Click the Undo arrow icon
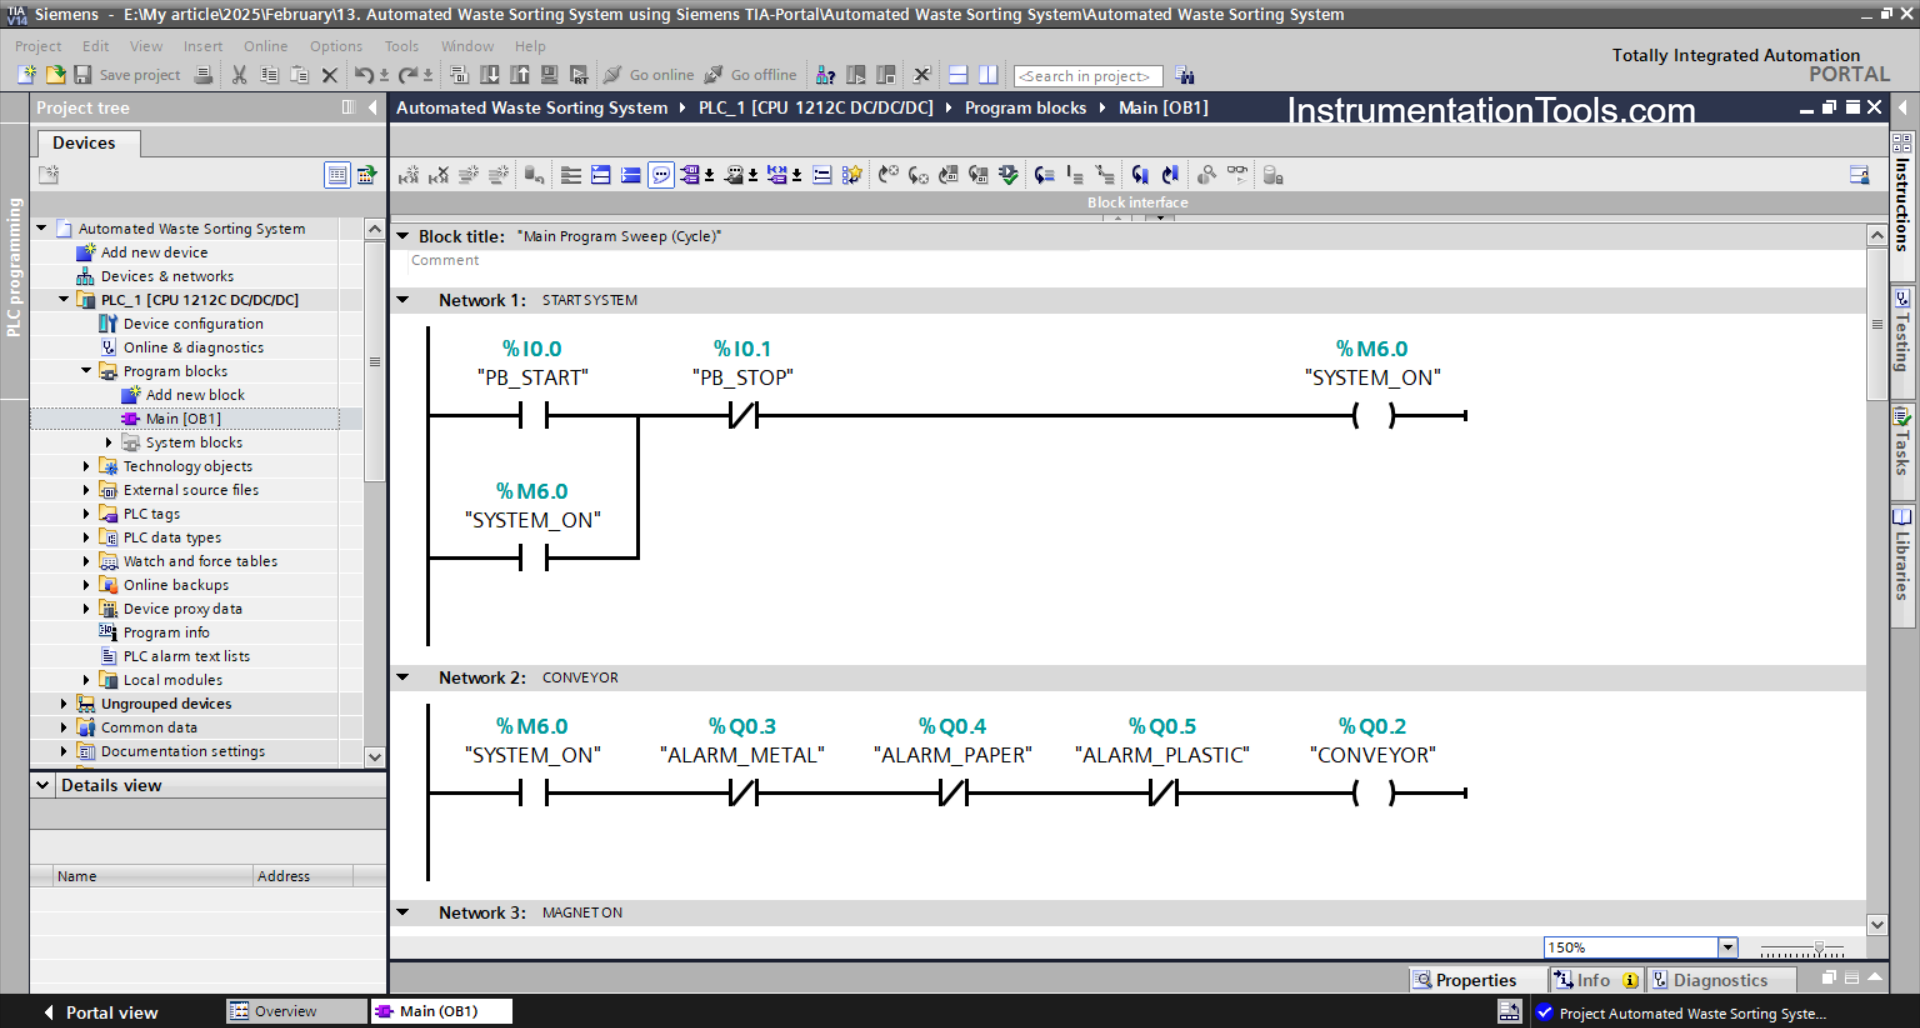 [364, 75]
